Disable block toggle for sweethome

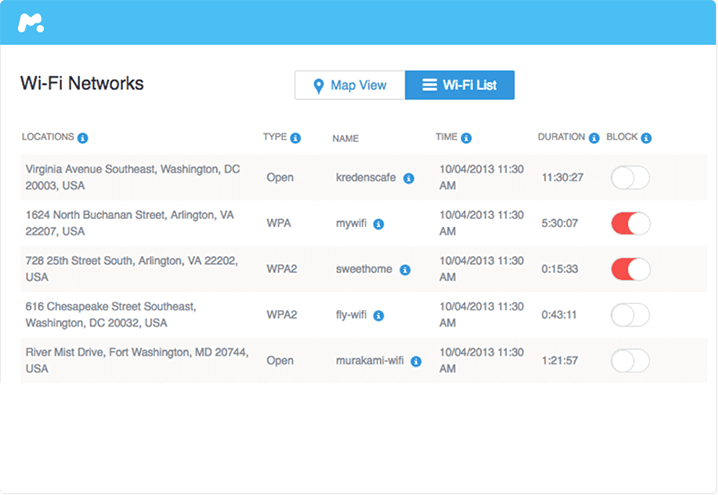(x=631, y=269)
